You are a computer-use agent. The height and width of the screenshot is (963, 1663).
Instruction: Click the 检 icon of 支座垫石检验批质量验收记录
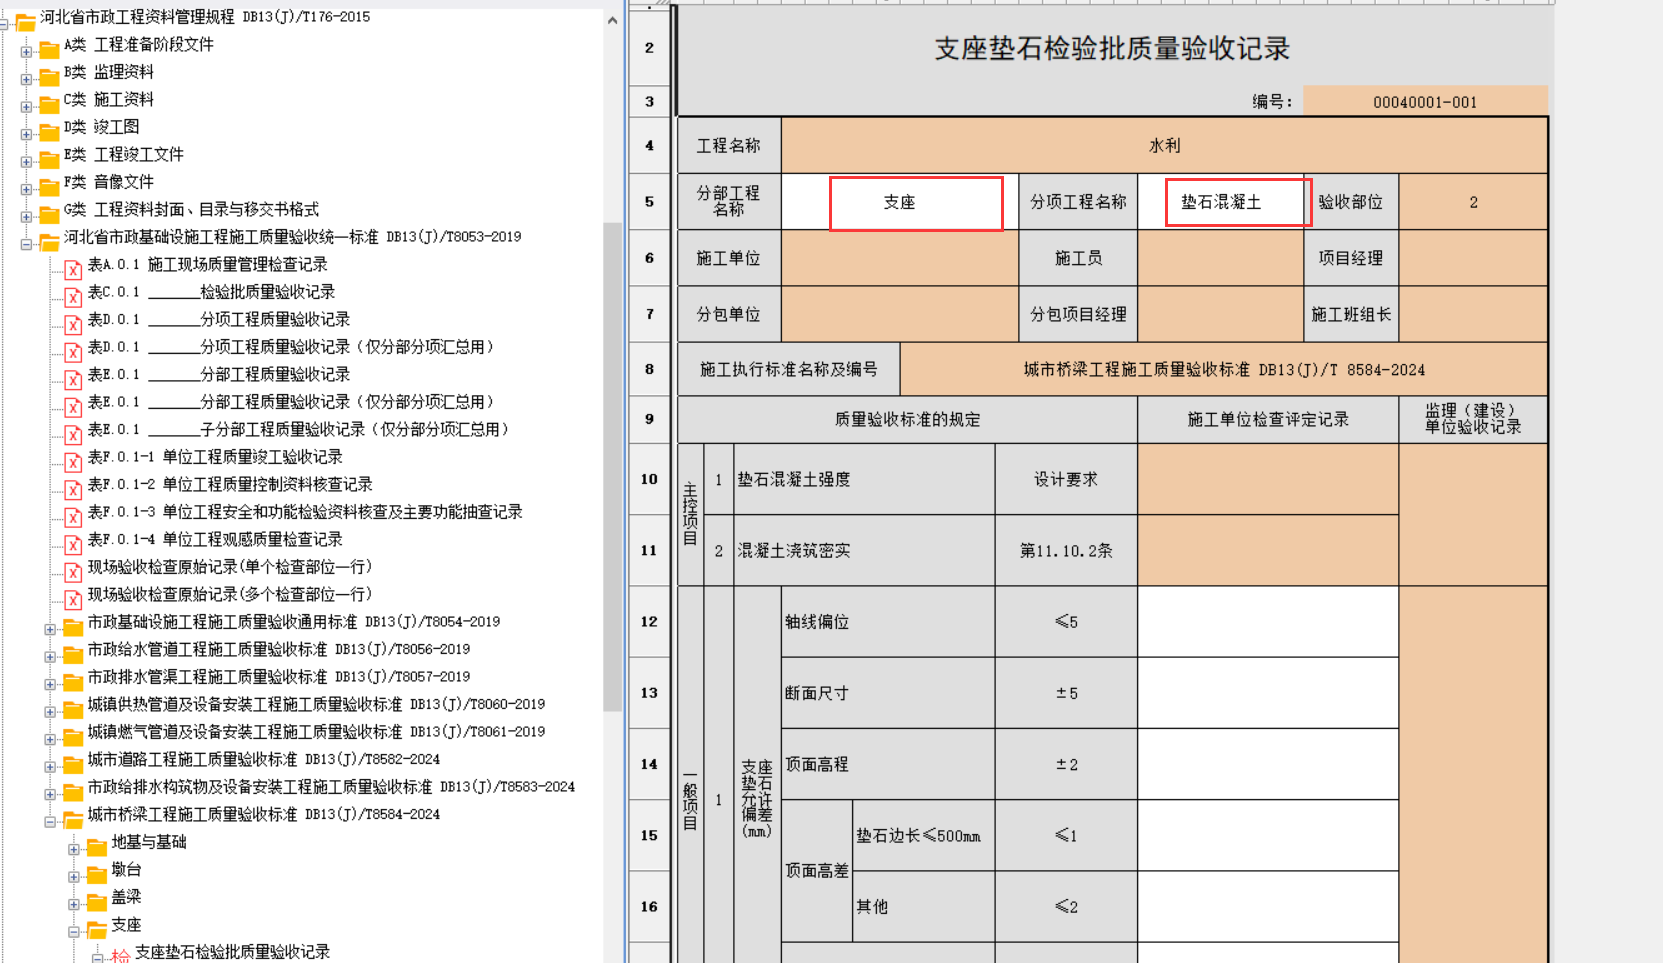tap(120, 955)
